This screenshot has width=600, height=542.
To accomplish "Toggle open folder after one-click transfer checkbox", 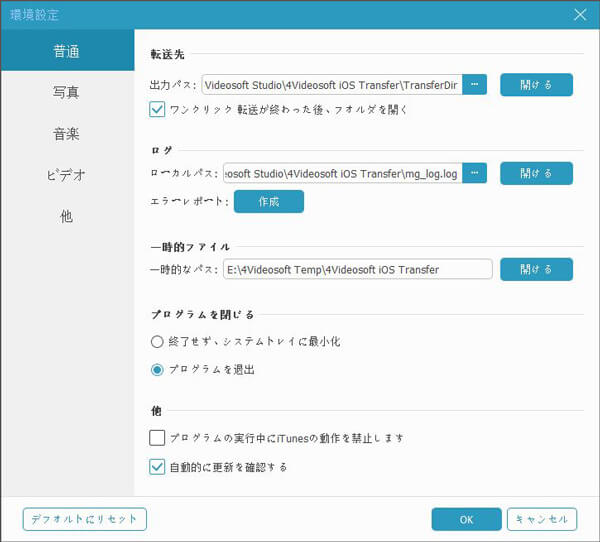I will 157,109.
